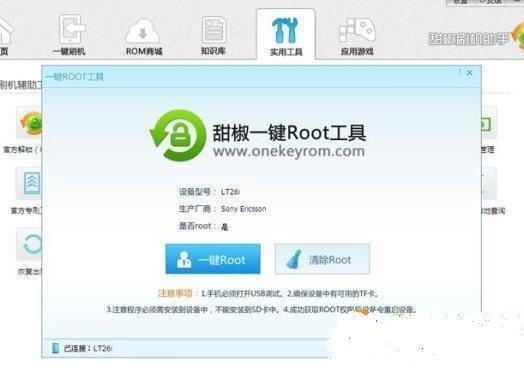Click the manufacturer value Sony Ericsson
Image resolution: width=524 pixels, height=372 pixels.
pos(244,209)
